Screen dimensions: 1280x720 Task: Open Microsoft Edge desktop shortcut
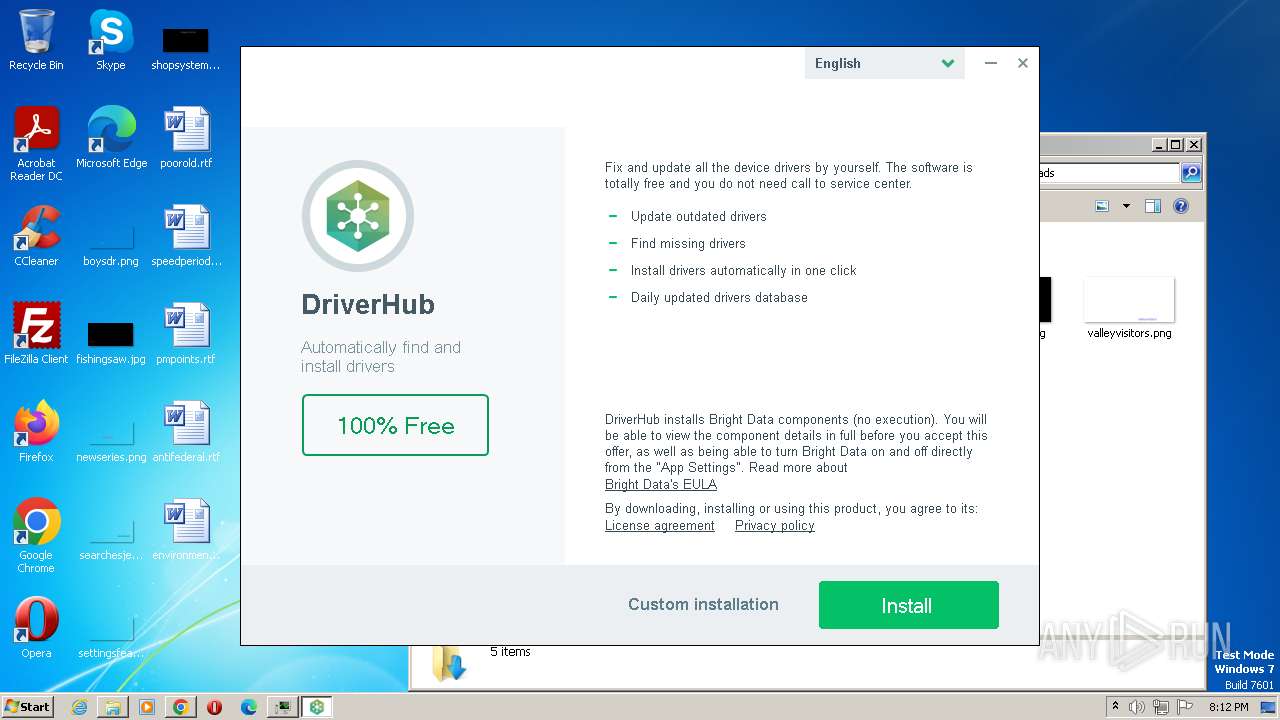click(x=111, y=137)
